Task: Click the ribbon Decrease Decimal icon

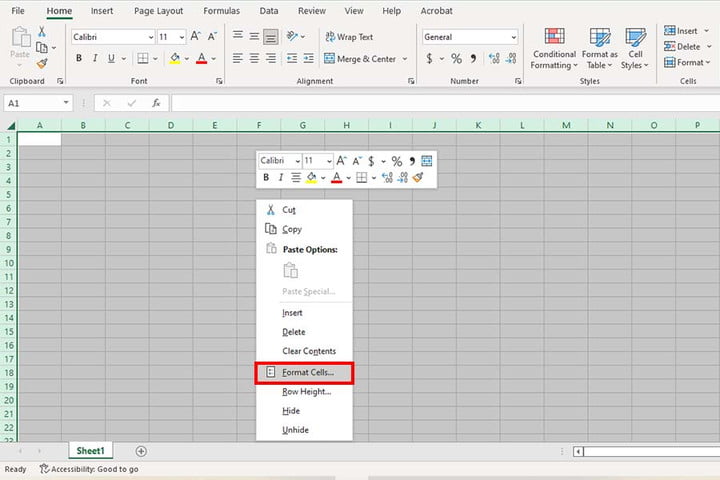Action: coord(511,58)
